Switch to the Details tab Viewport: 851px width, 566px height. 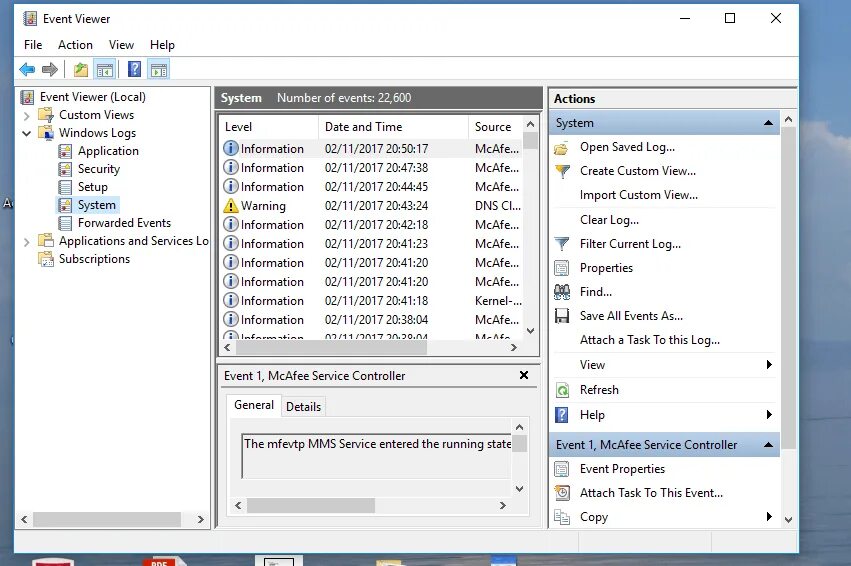click(303, 406)
